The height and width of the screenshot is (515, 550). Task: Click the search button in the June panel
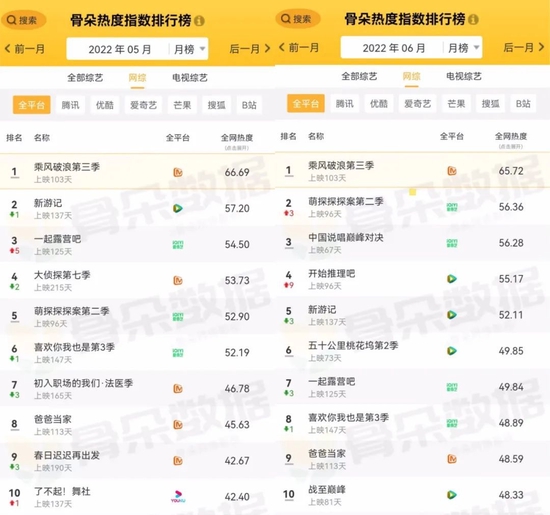[297, 19]
